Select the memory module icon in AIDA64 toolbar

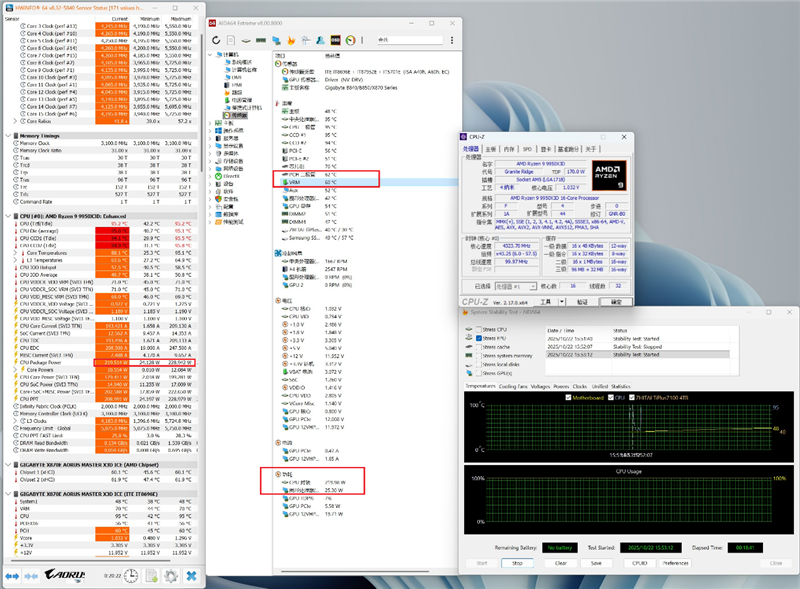point(259,41)
